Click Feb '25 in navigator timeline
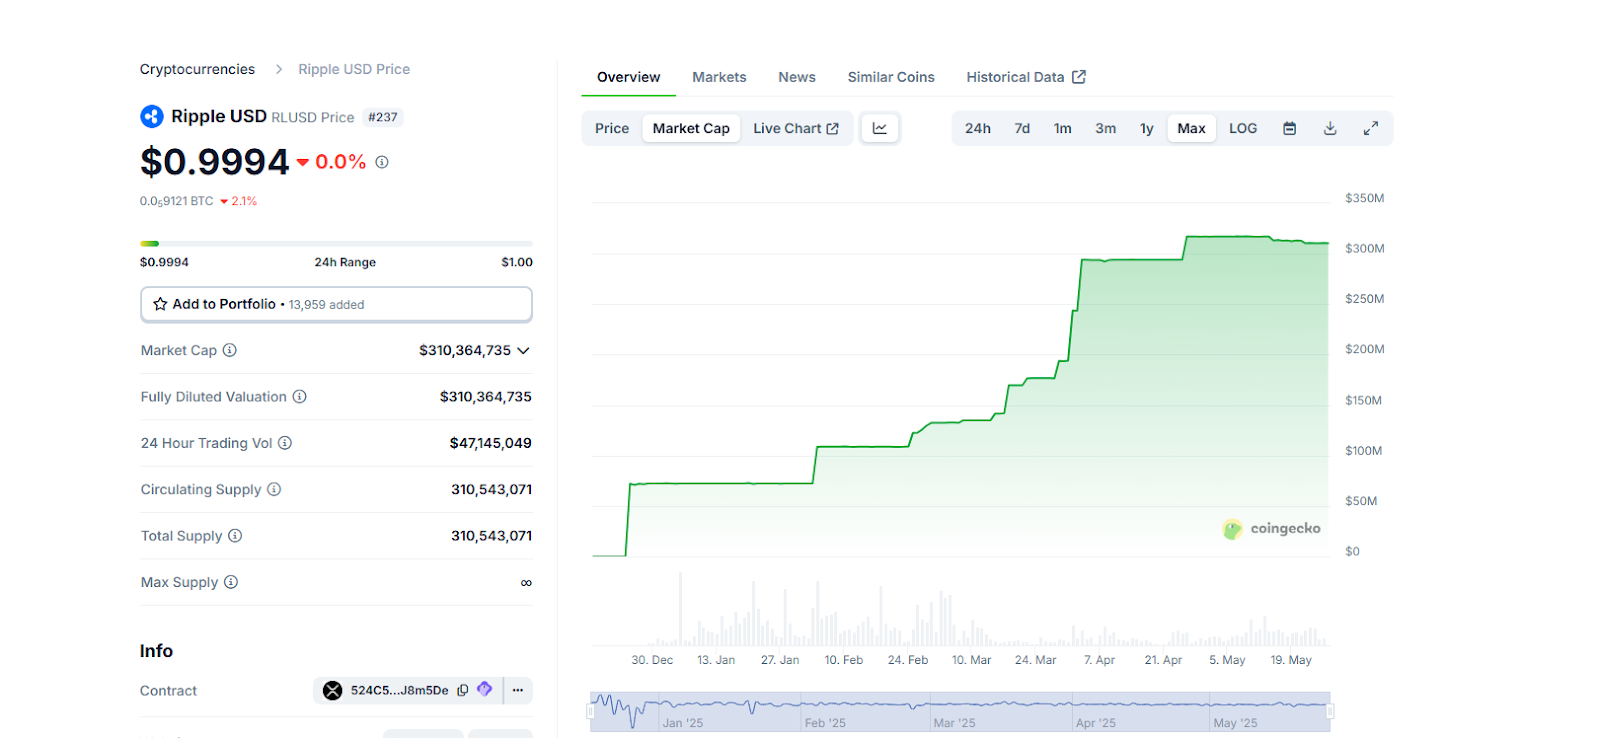 click(825, 723)
